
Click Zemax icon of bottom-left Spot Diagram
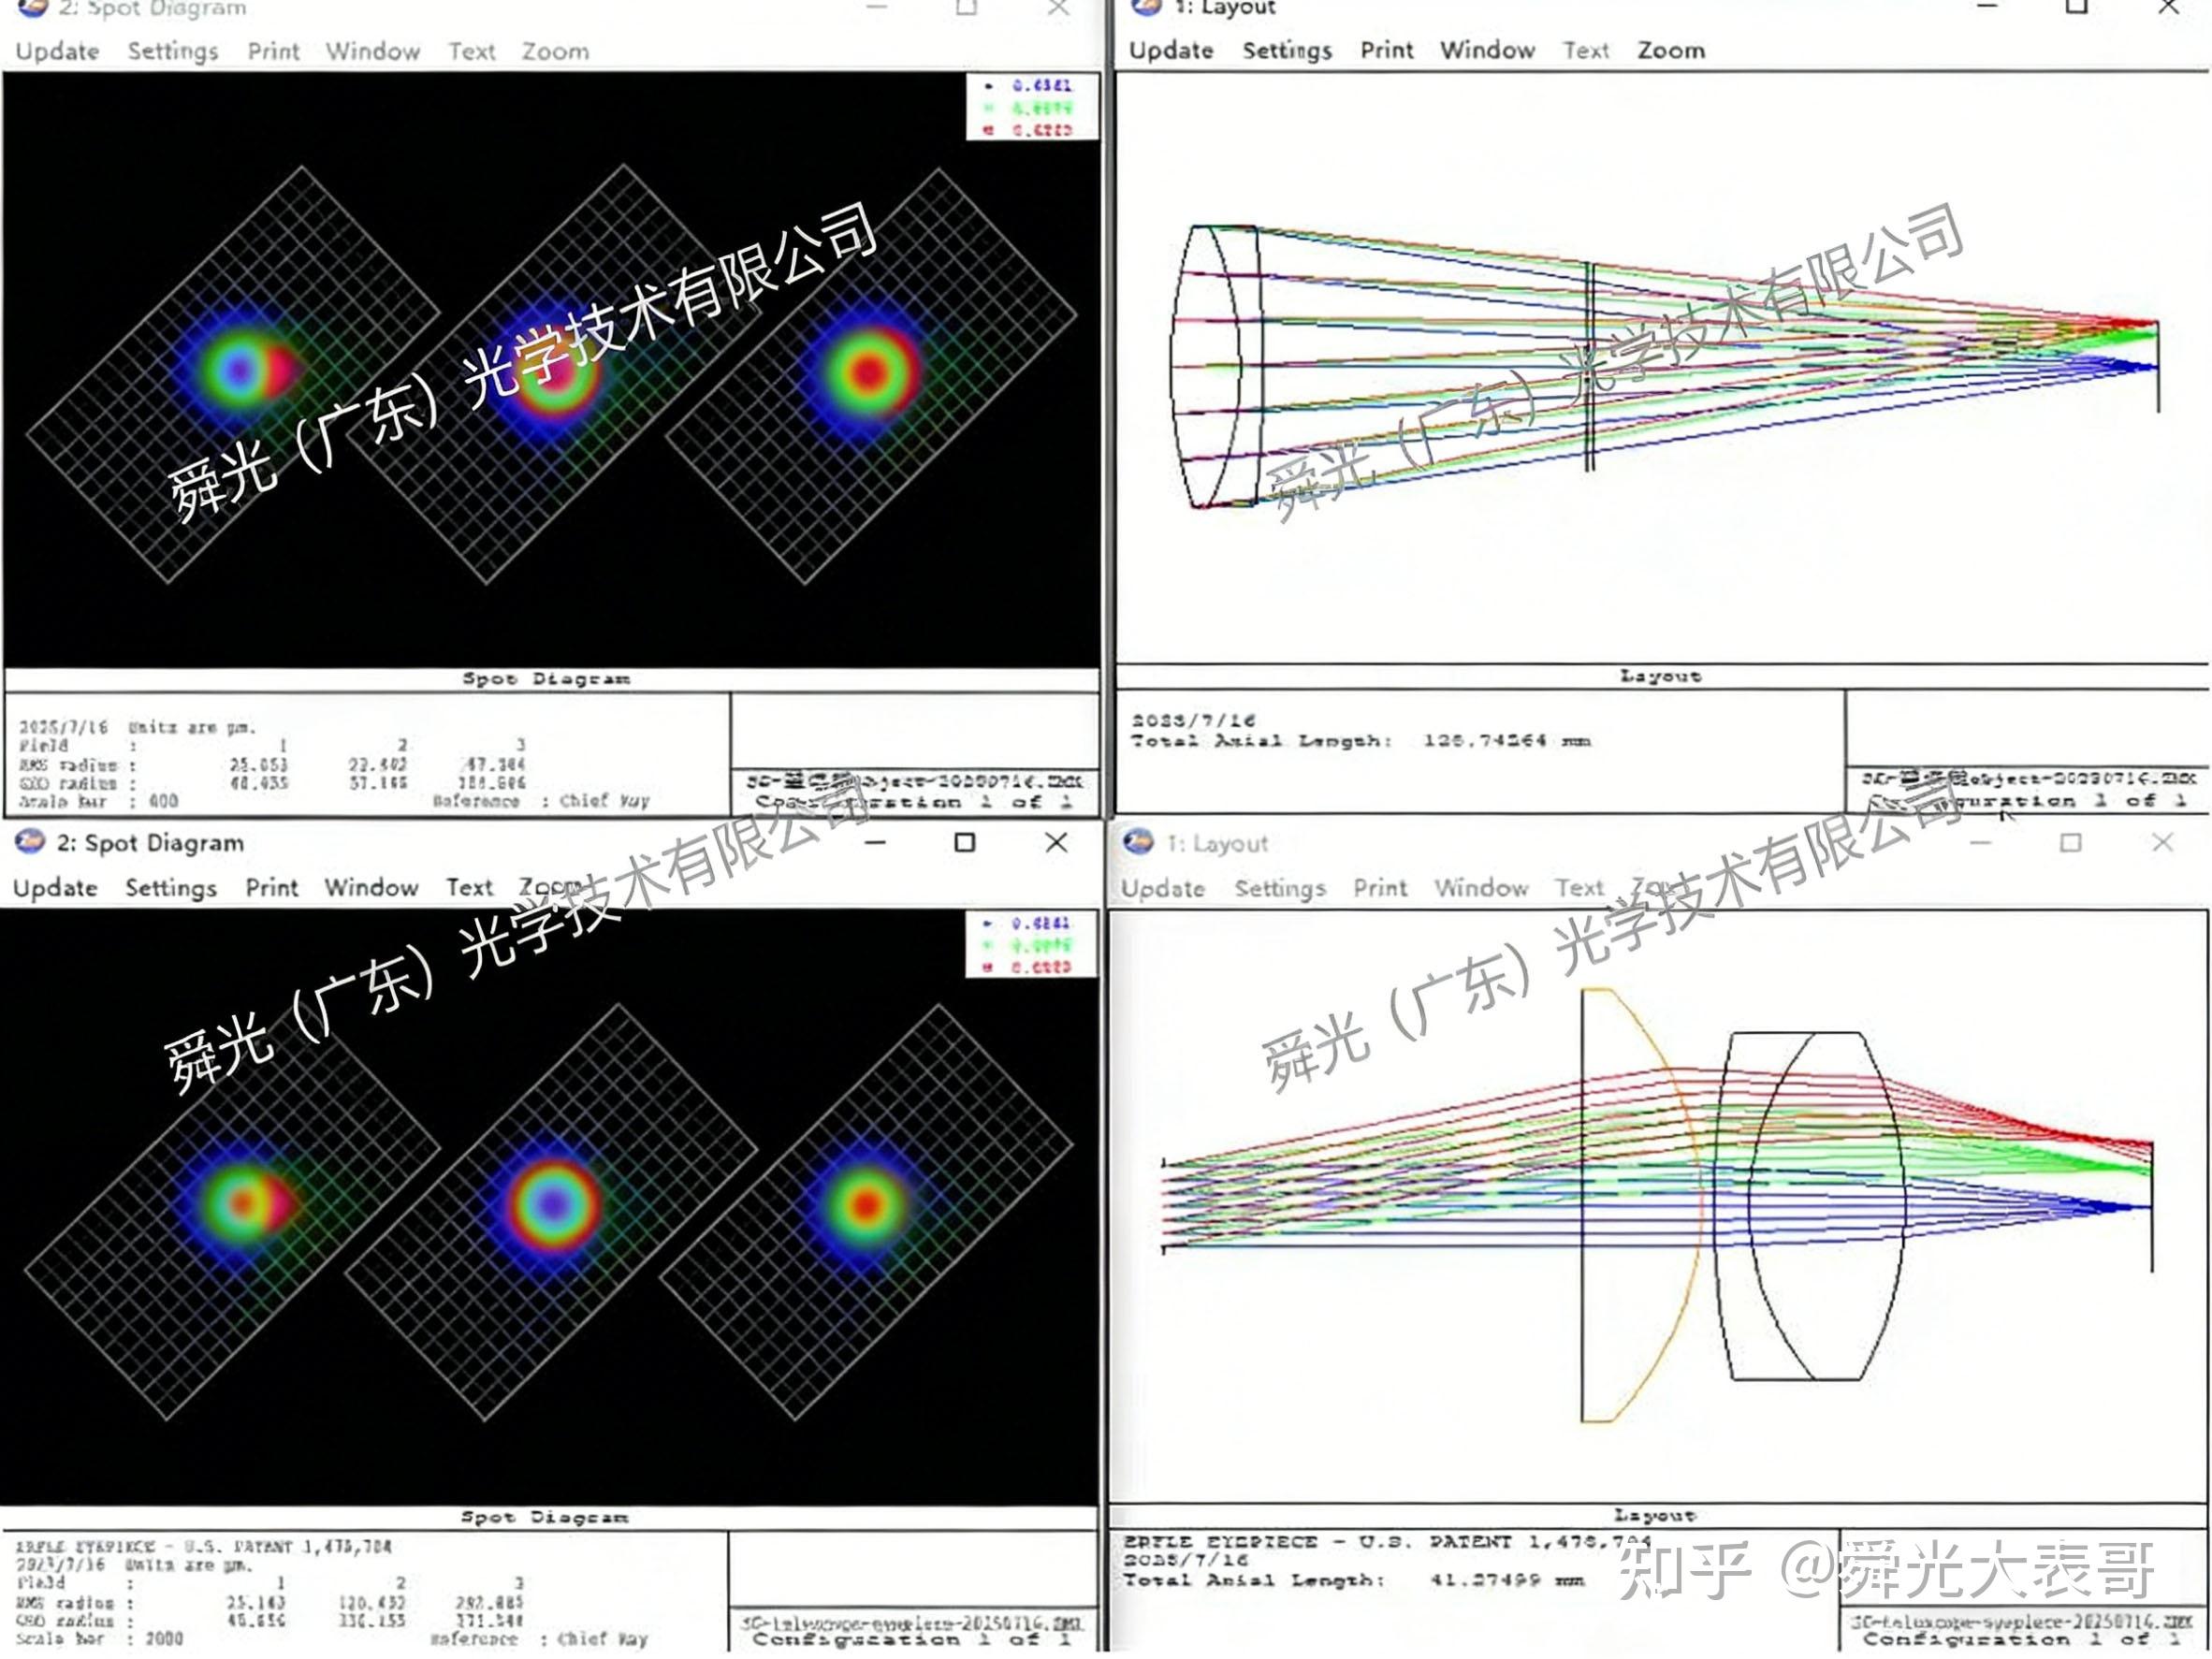tap(30, 842)
